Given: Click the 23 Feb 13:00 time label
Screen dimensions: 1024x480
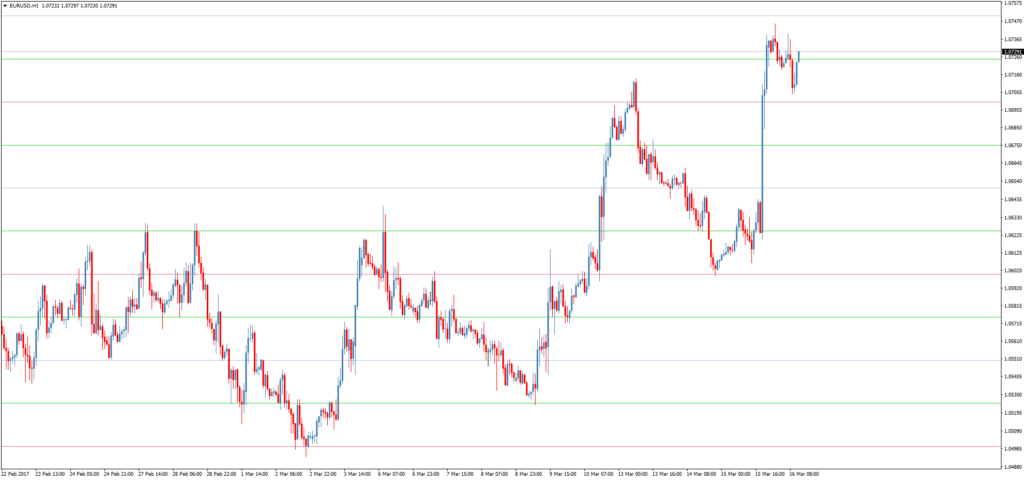Looking at the screenshot, I should pyautogui.click(x=50, y=474).
